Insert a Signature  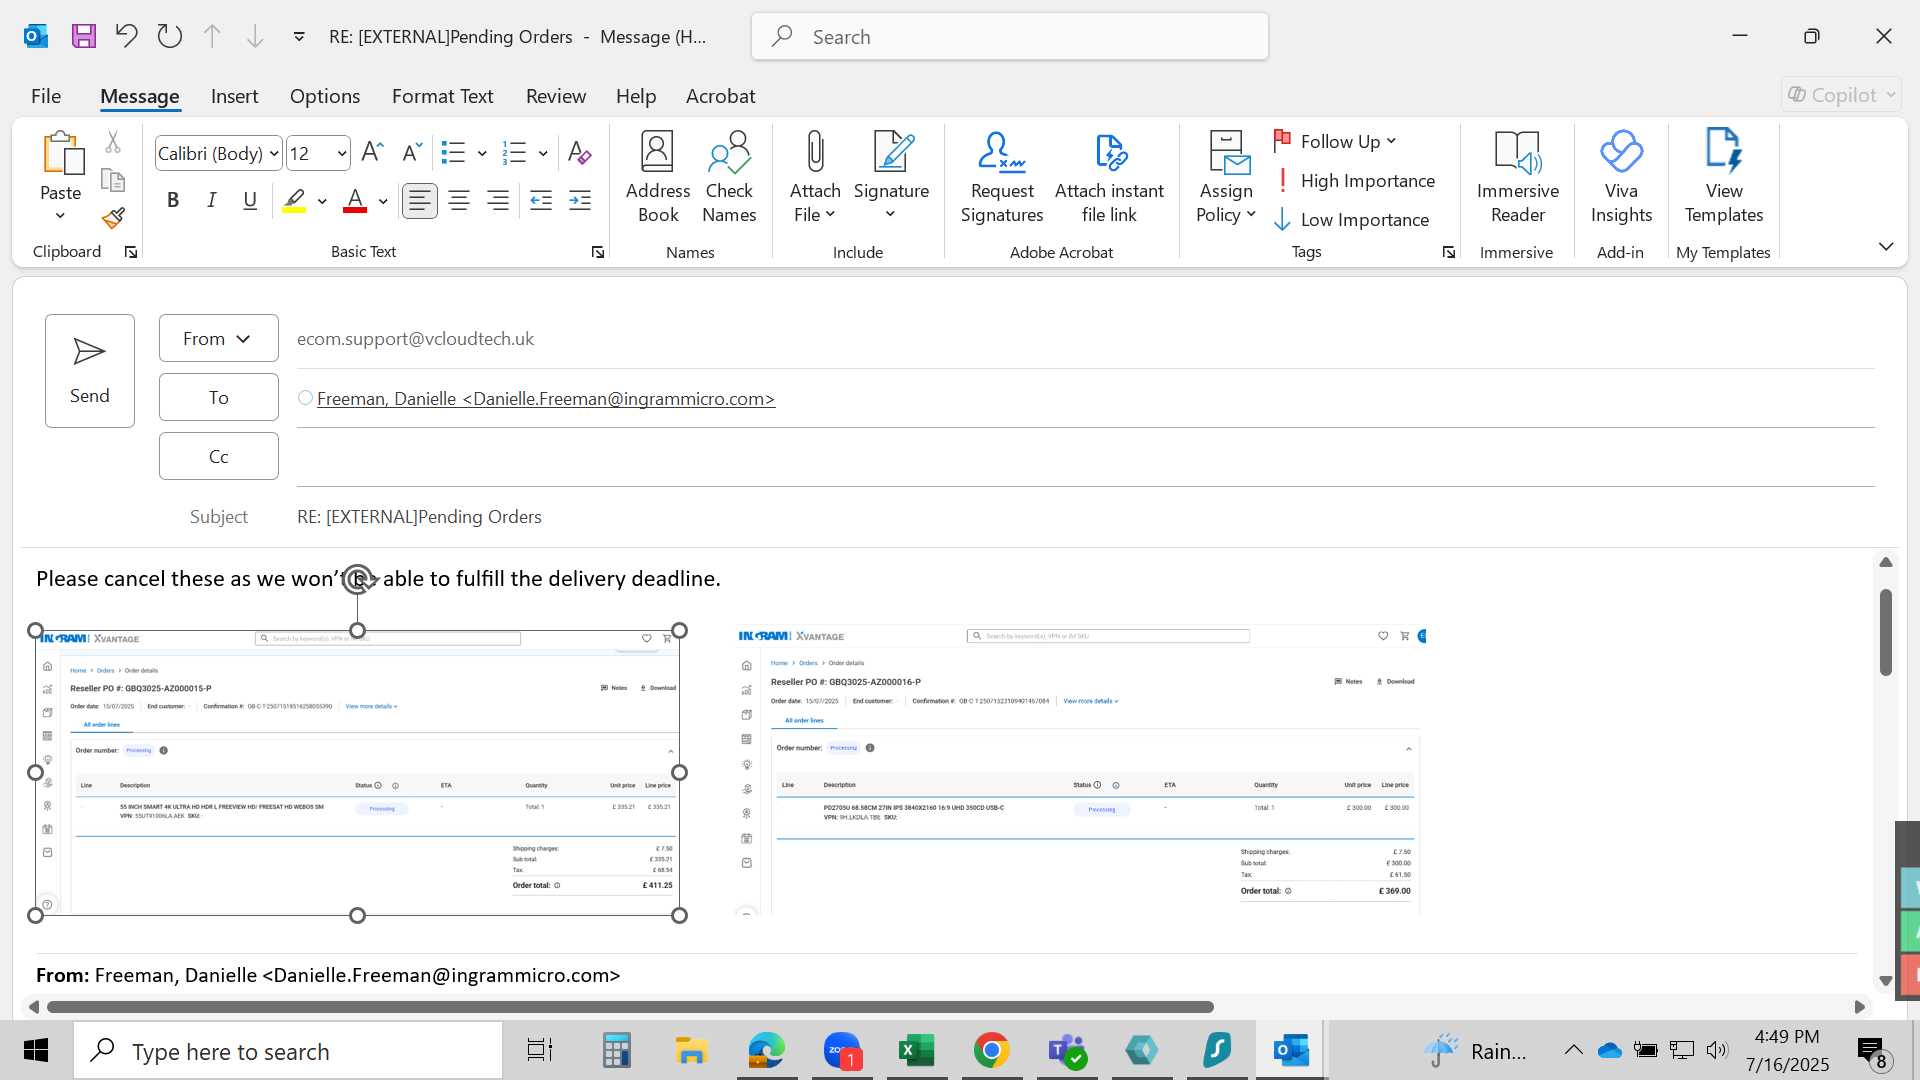[x=891, y=177]
